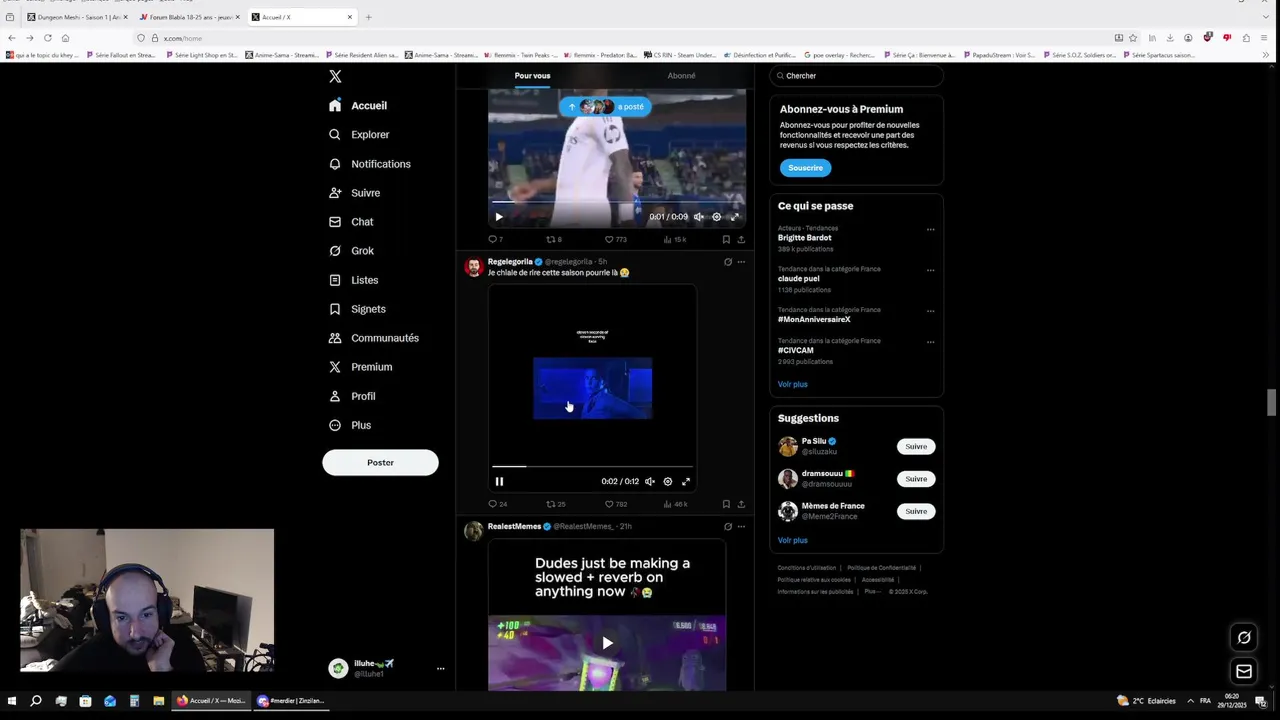Open the Regelegorilla profile name link

(510, 262)
